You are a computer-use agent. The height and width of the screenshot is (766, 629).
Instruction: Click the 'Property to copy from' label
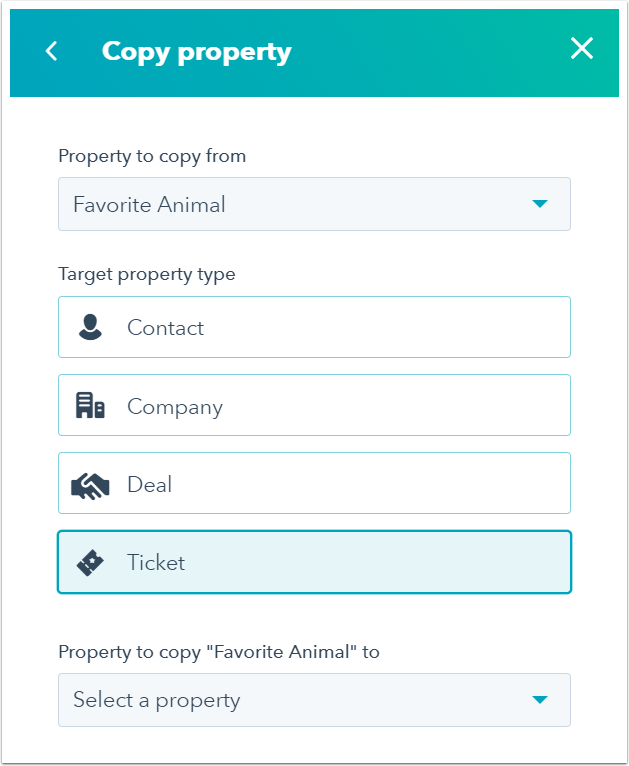152,156
